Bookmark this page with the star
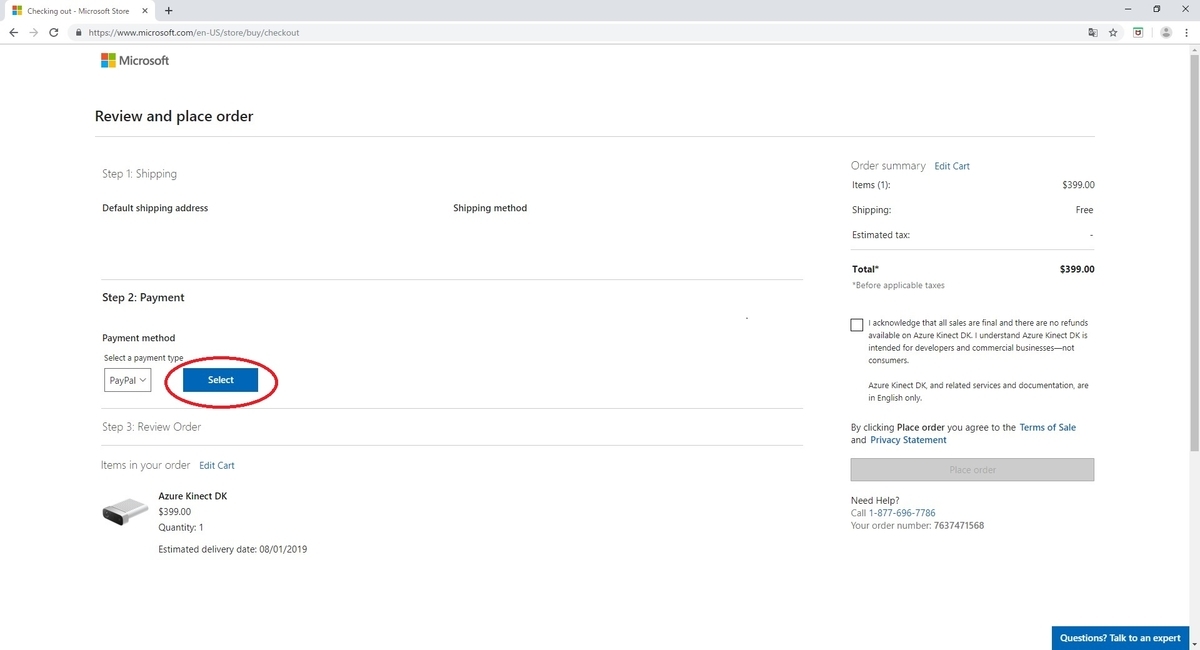This screenshot has height=650, width=1200. click(x=1113, y=32)
